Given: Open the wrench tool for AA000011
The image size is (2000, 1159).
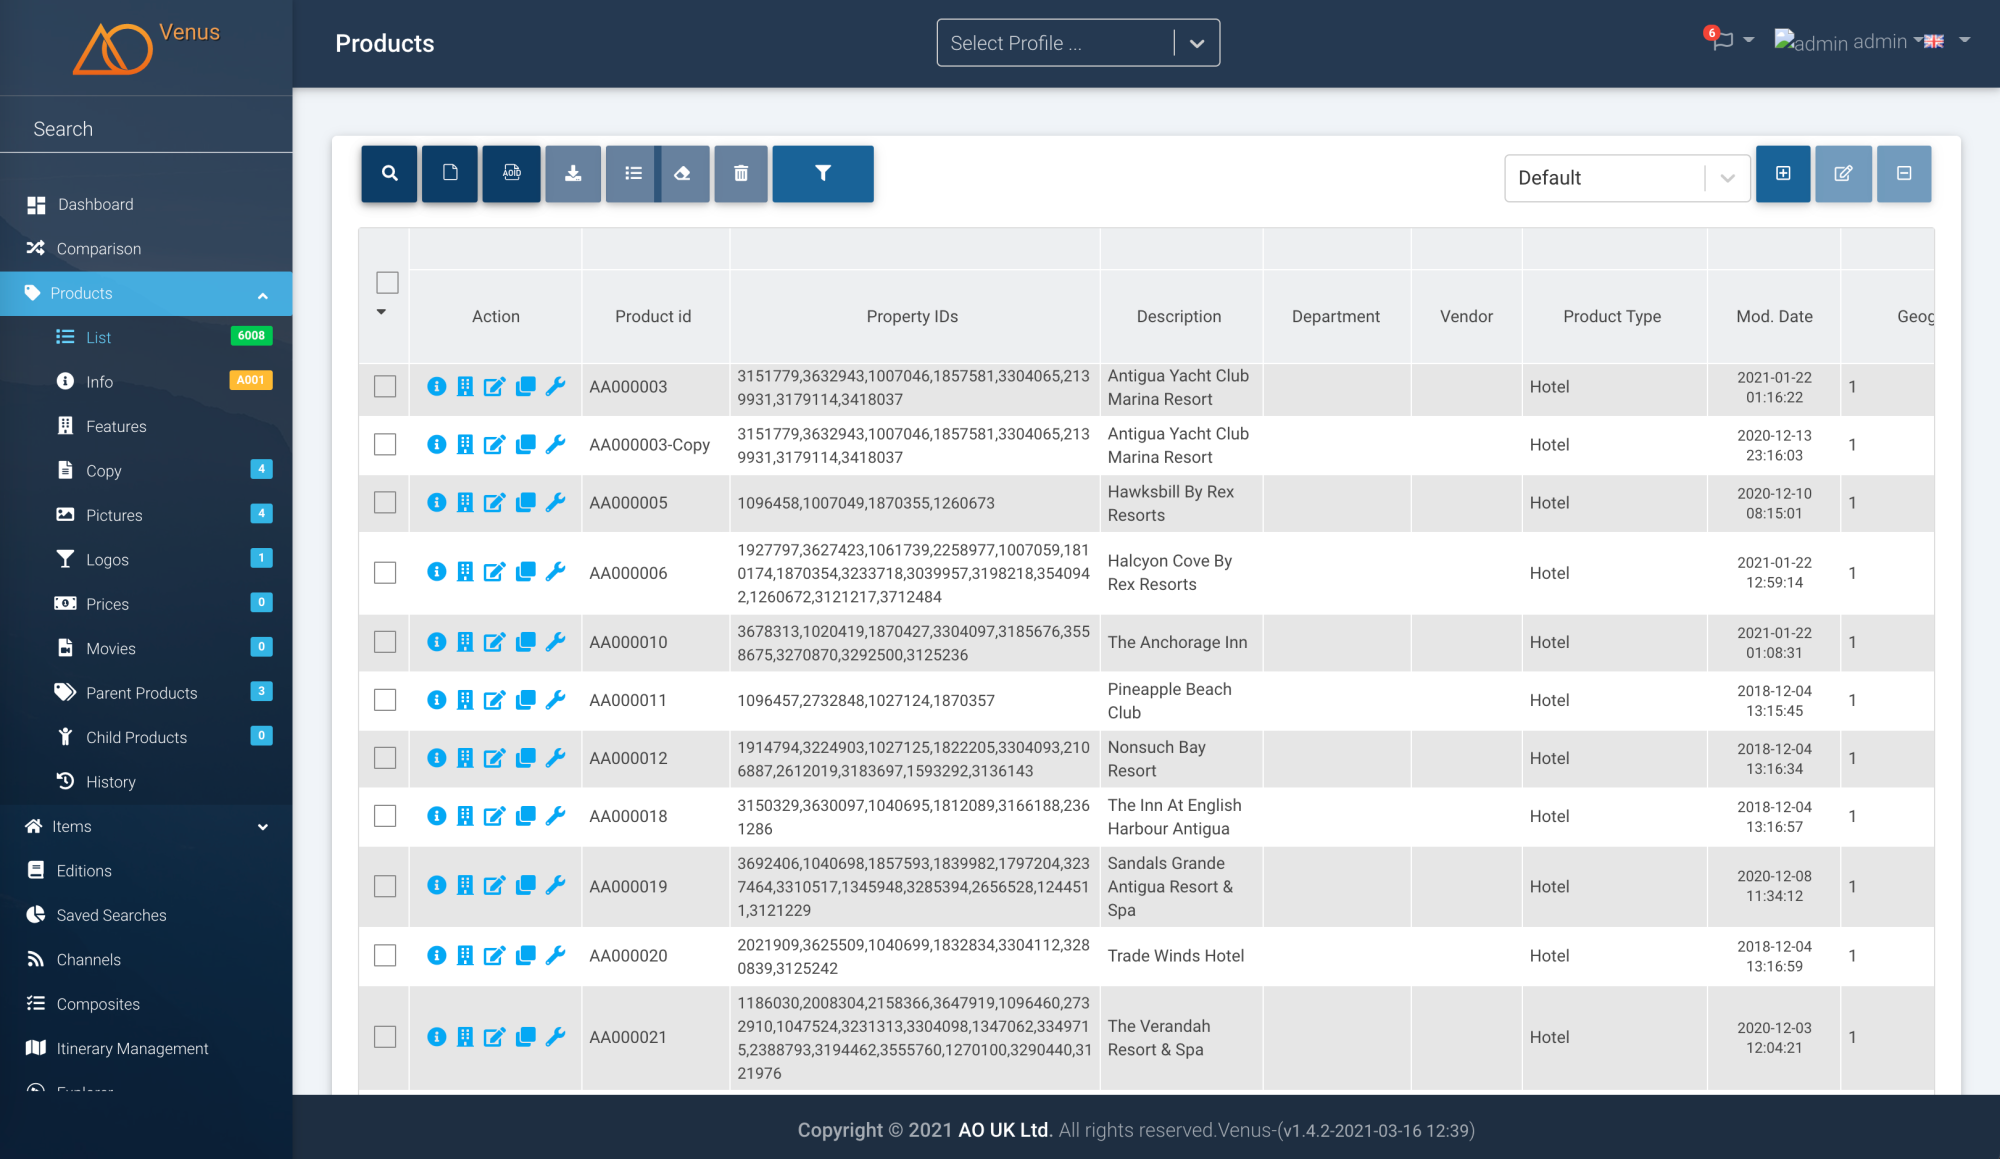Looking at the screenshot, I should (555, 700).
